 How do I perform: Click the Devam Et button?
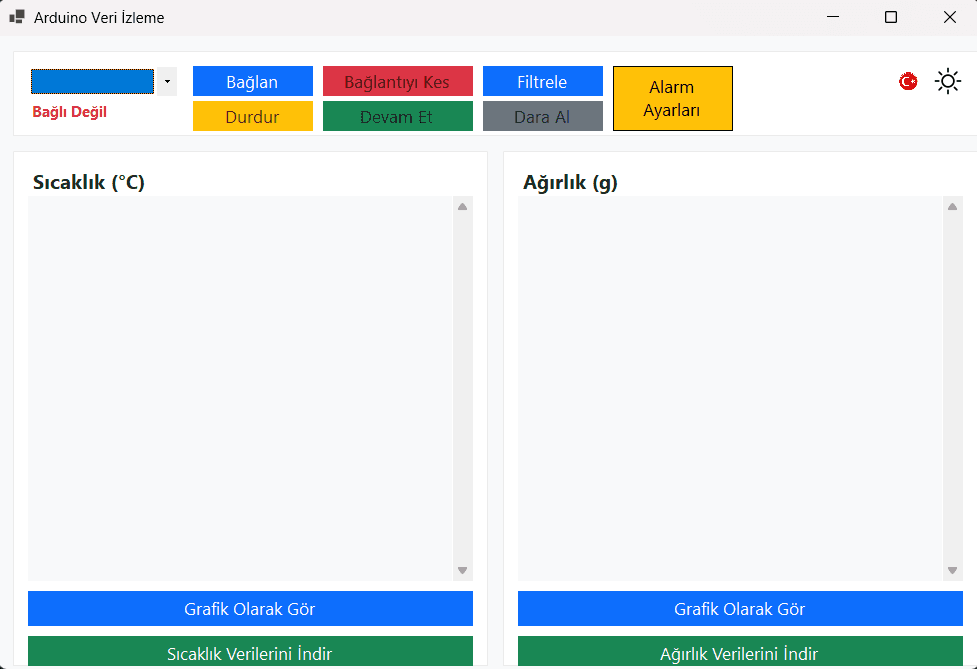(398, 116)
